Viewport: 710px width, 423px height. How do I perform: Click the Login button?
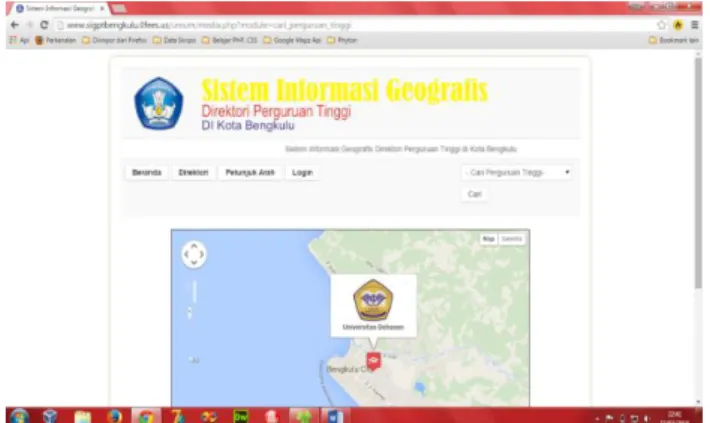pyautogui.click(x=302, y=173)
